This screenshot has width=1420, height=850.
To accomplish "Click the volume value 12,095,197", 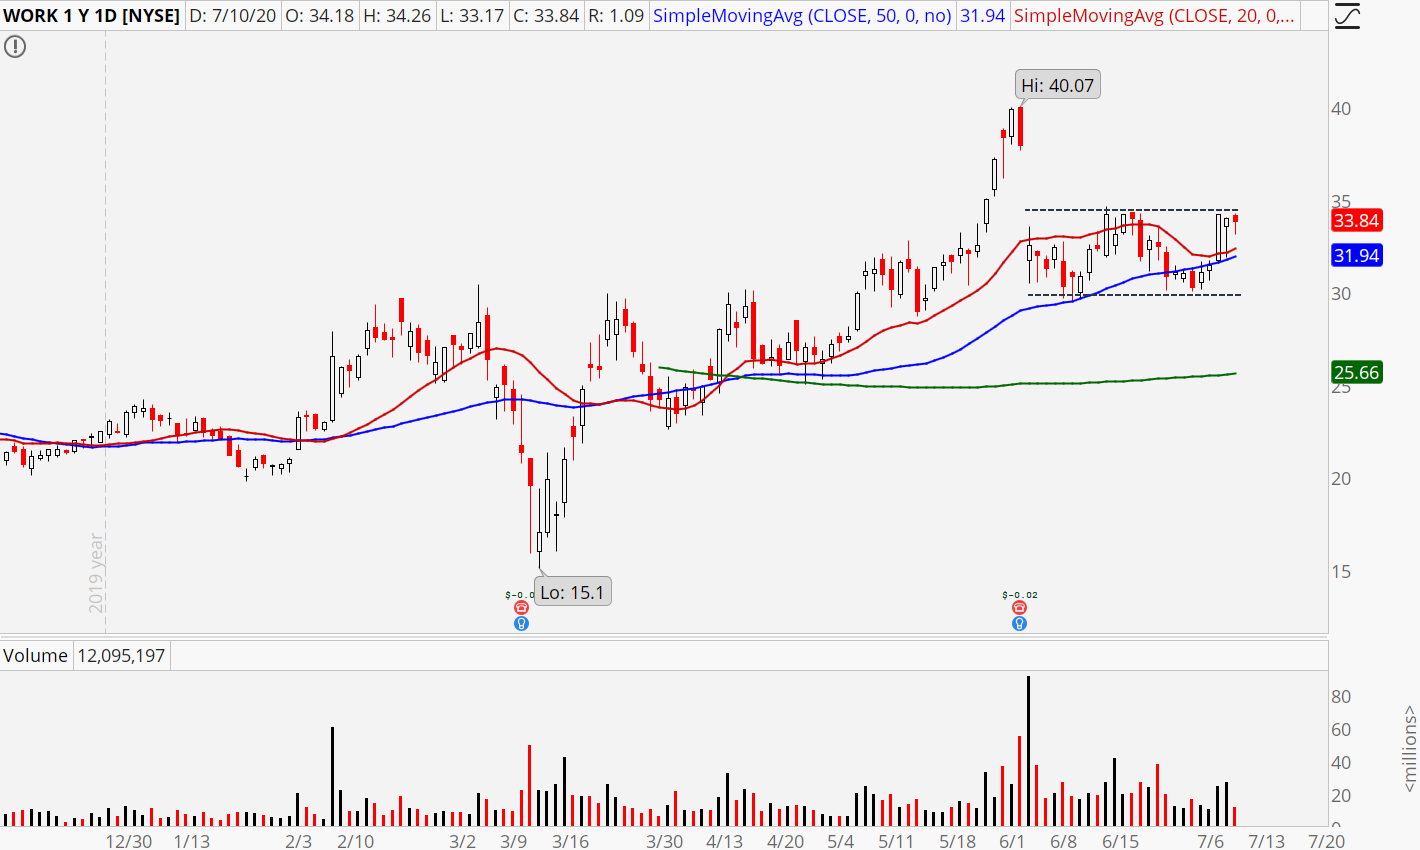I will pos(121,656).
